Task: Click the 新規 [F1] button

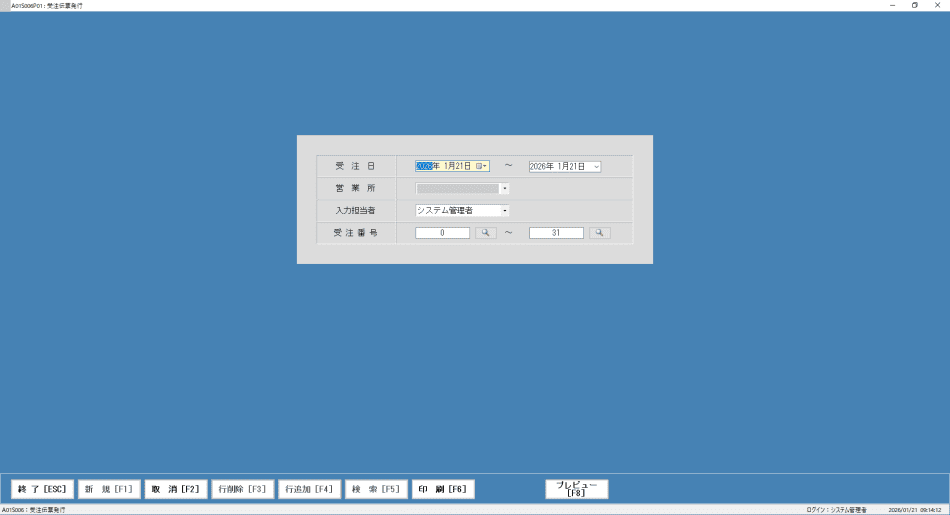Action: click(x=109, y=489)
